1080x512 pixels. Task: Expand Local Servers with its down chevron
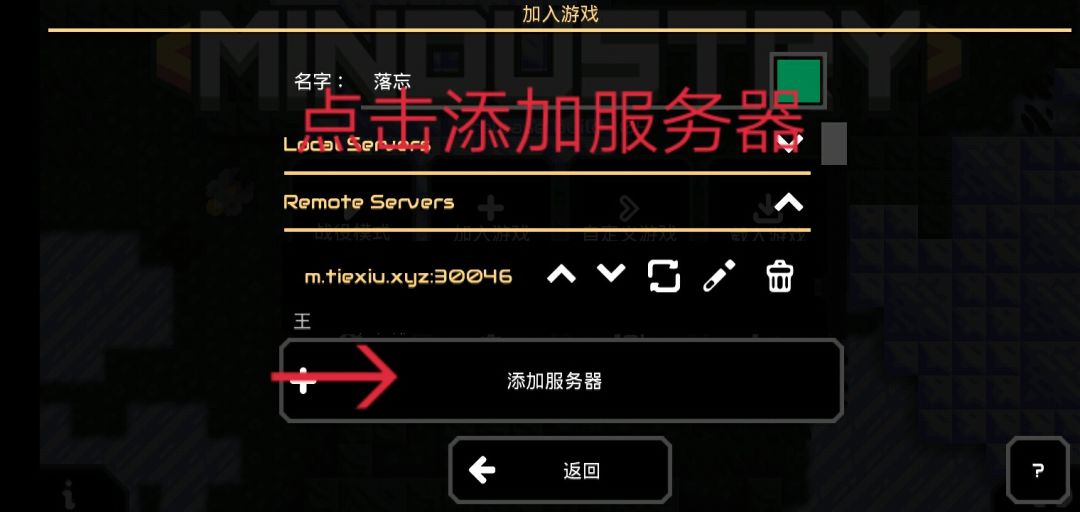click(789, 143)
